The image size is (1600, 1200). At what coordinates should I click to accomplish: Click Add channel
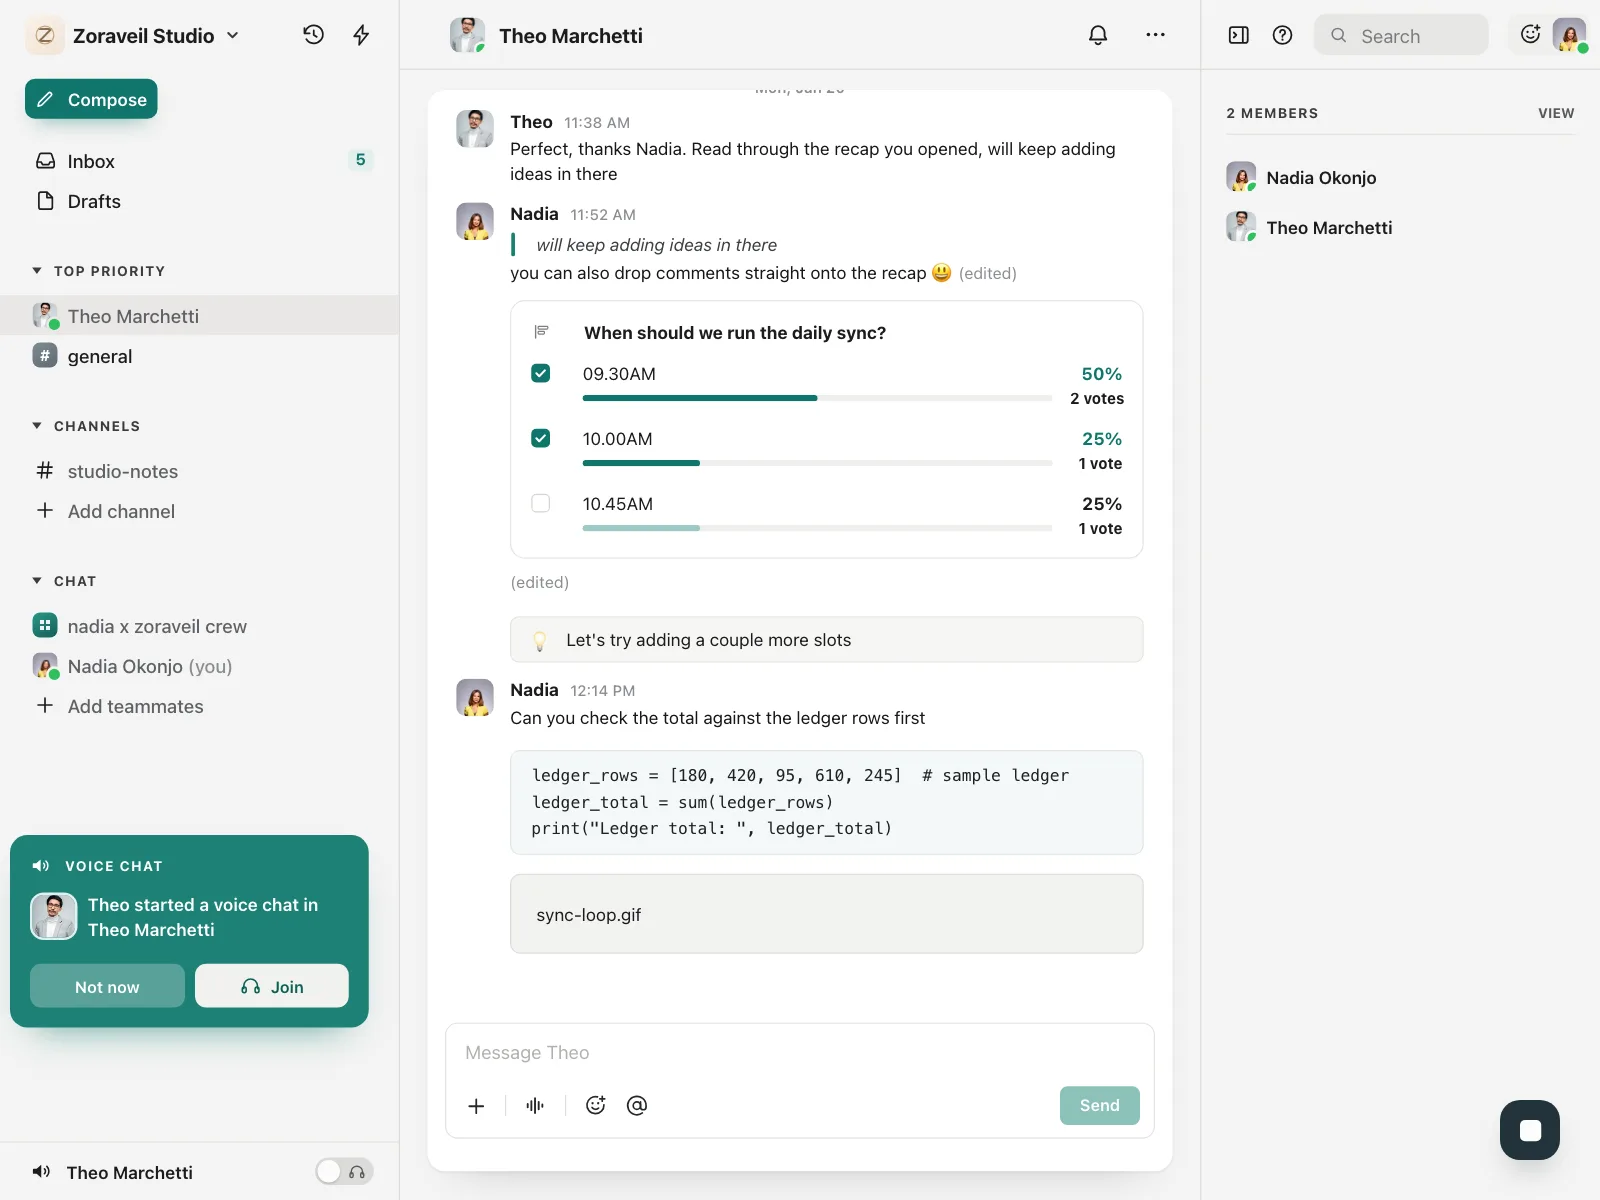pos(121,510)
